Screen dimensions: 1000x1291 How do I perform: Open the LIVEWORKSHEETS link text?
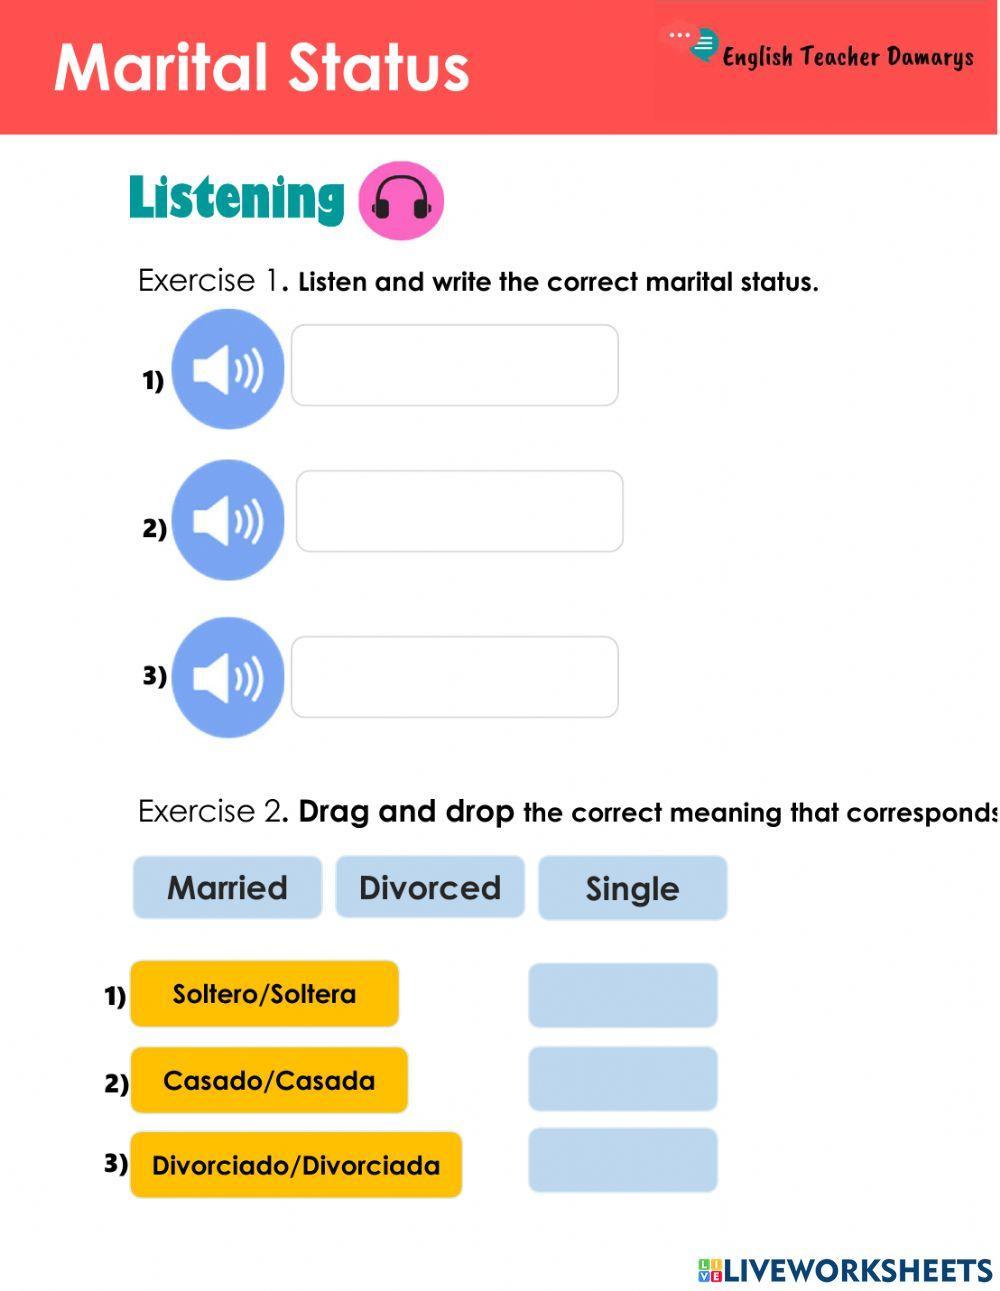coord(858,1270)
